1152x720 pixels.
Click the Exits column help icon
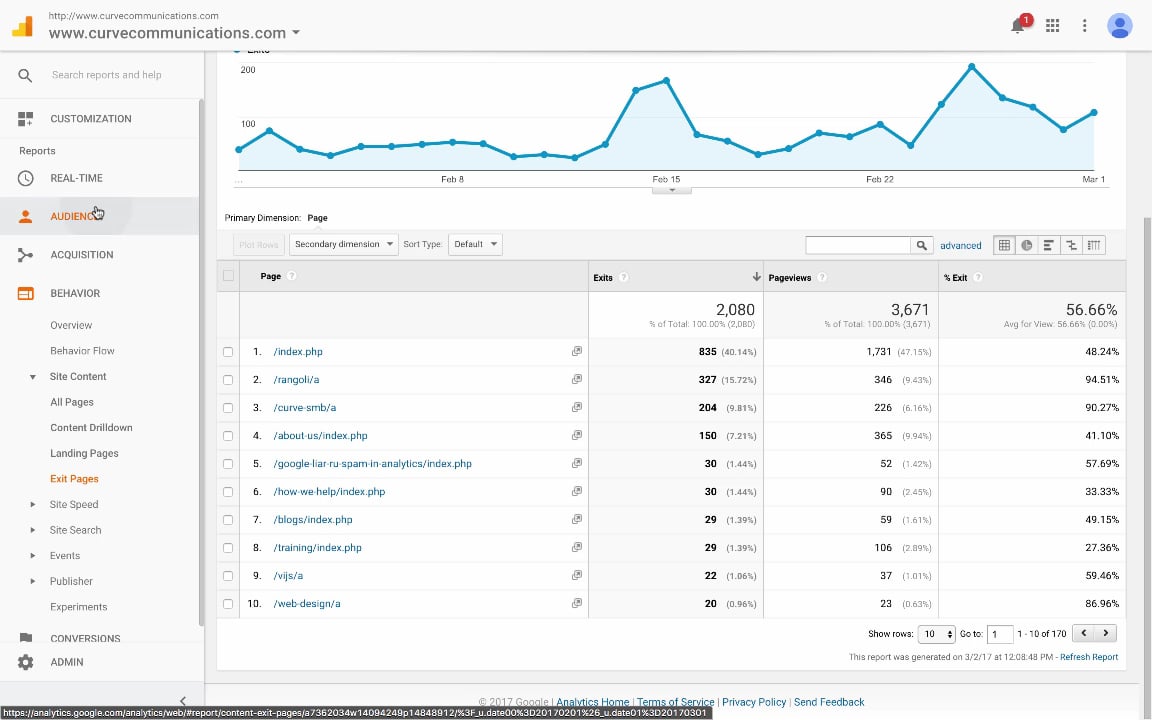pyautogui.click(x=624, y=277)
